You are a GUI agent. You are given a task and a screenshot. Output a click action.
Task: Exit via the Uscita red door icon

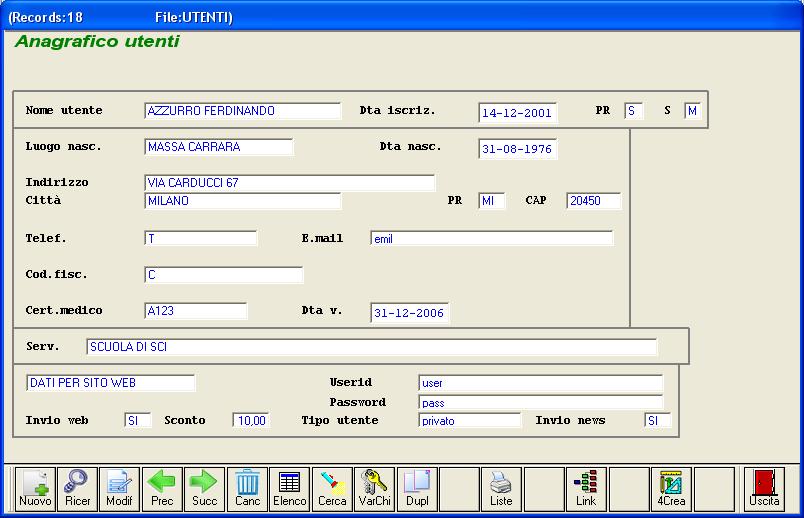click(x=764, y=489)
